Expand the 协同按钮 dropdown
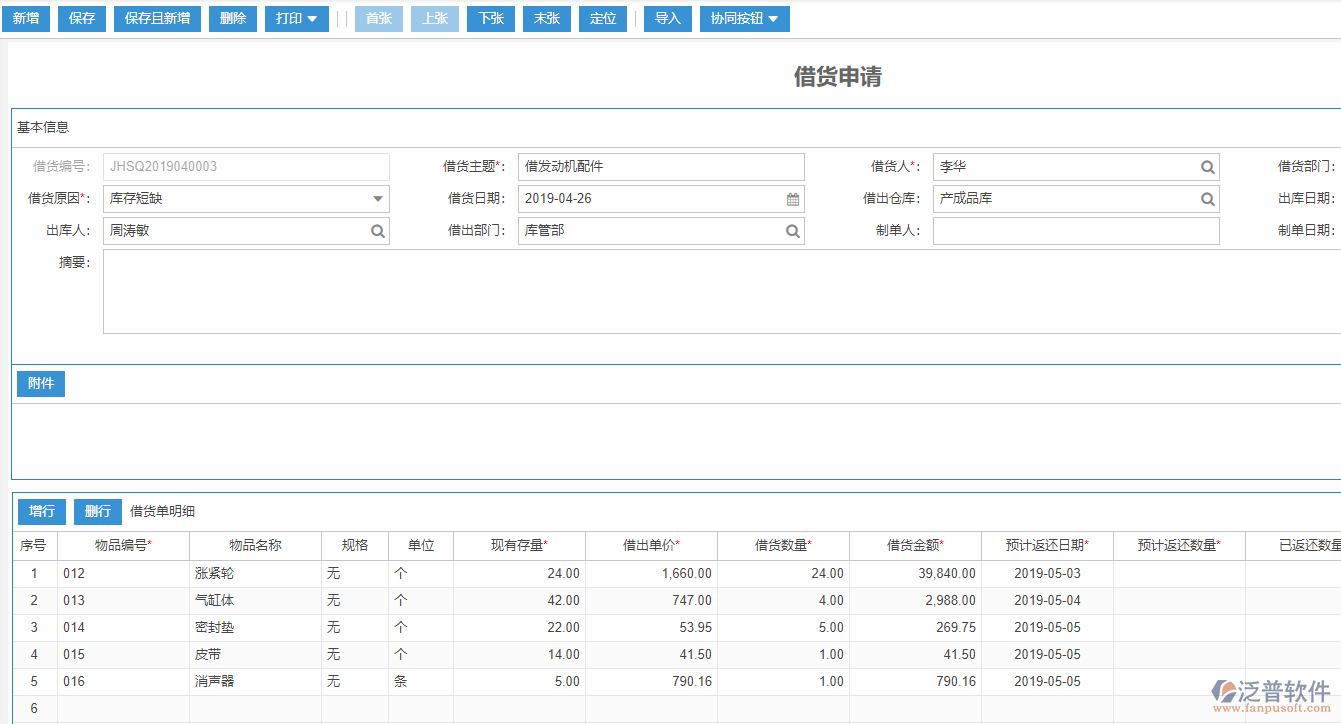Viewport: 1341px width, 724px height. pyautogui.click(x=744, y=18)
